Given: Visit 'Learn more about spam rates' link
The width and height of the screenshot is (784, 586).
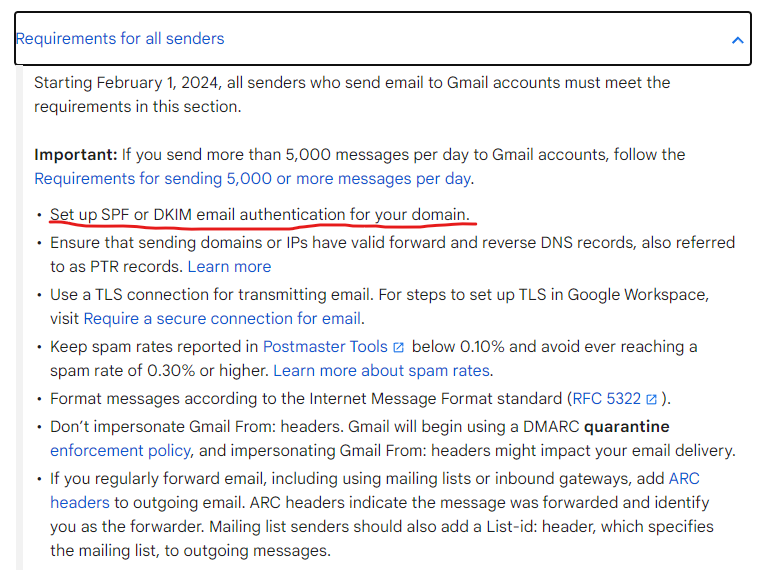Looking at the screenshot, I should pos(381,371).
